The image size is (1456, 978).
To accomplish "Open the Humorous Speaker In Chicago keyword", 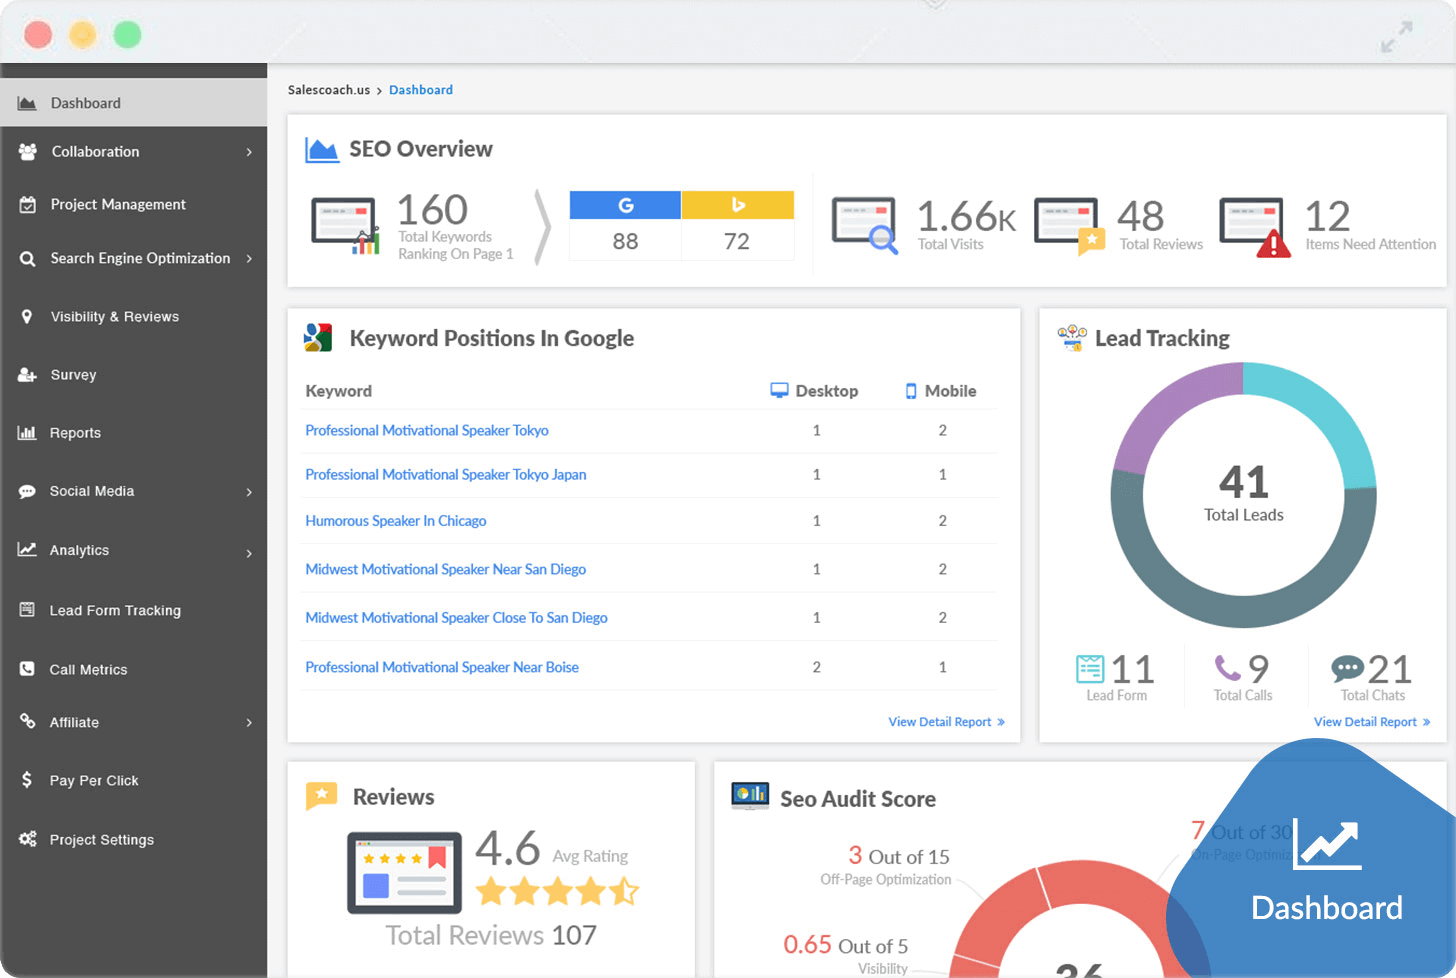I will (x=395, y=521).
